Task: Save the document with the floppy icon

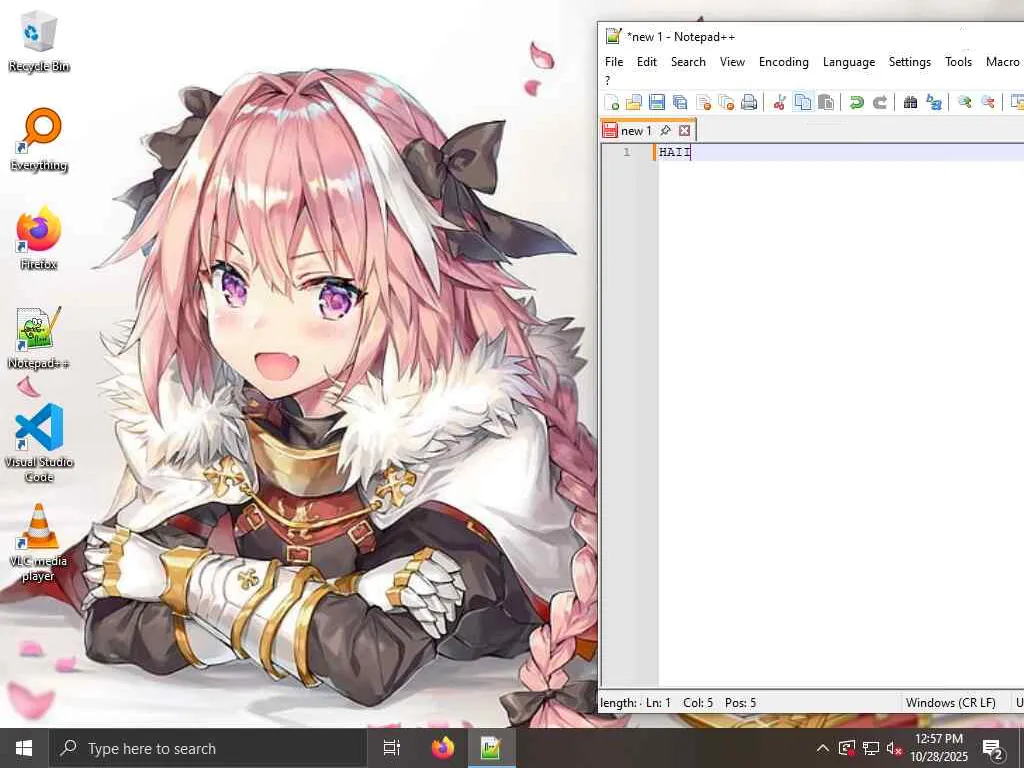Action: (x=656, y=102)
